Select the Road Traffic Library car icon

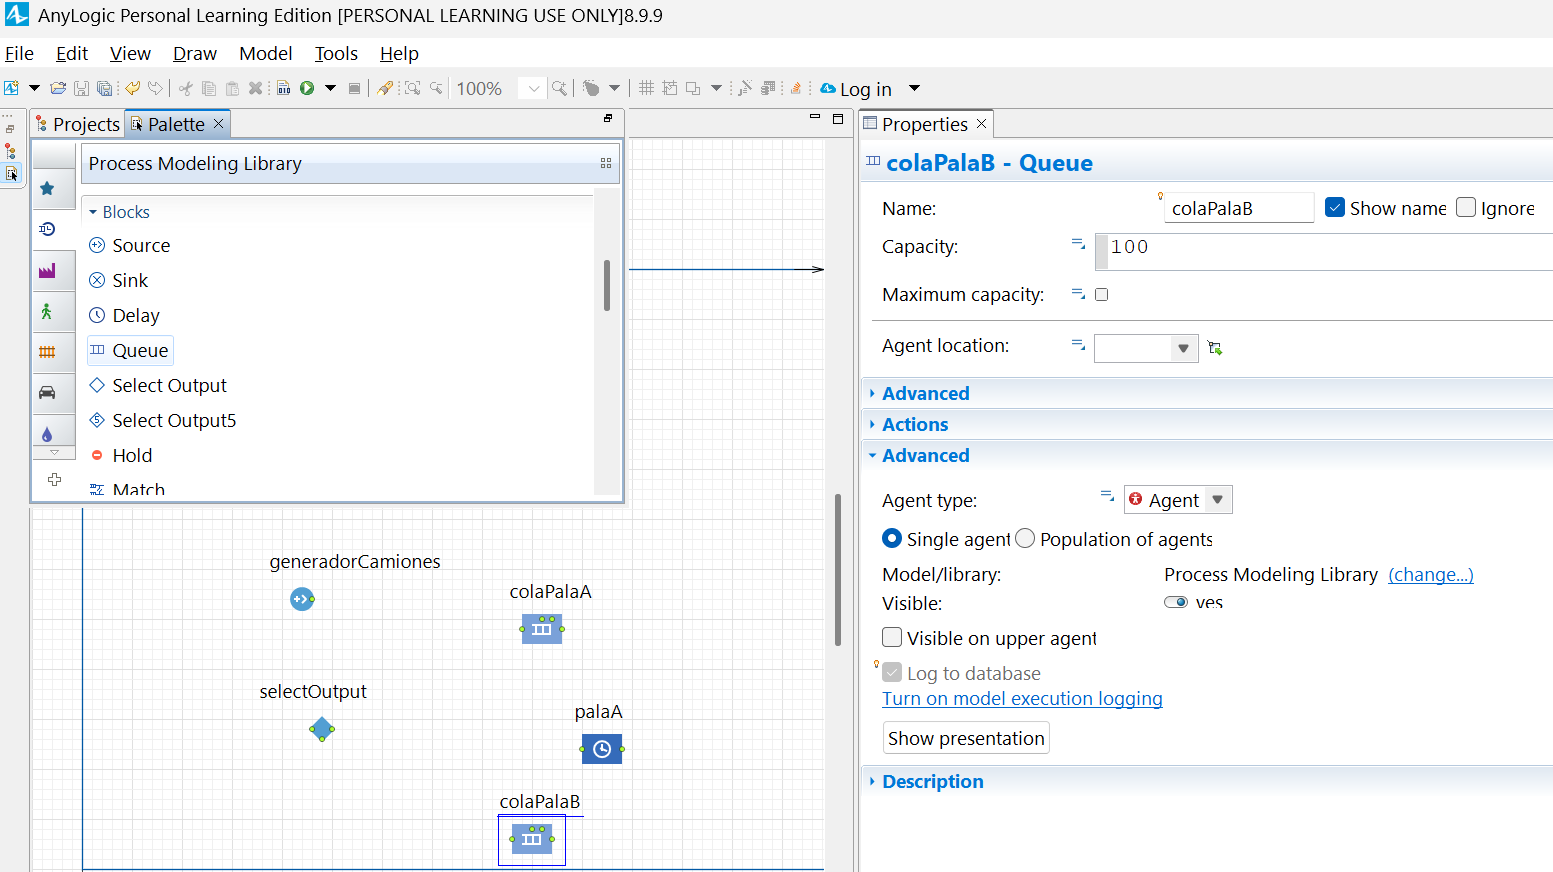[47, 393]
